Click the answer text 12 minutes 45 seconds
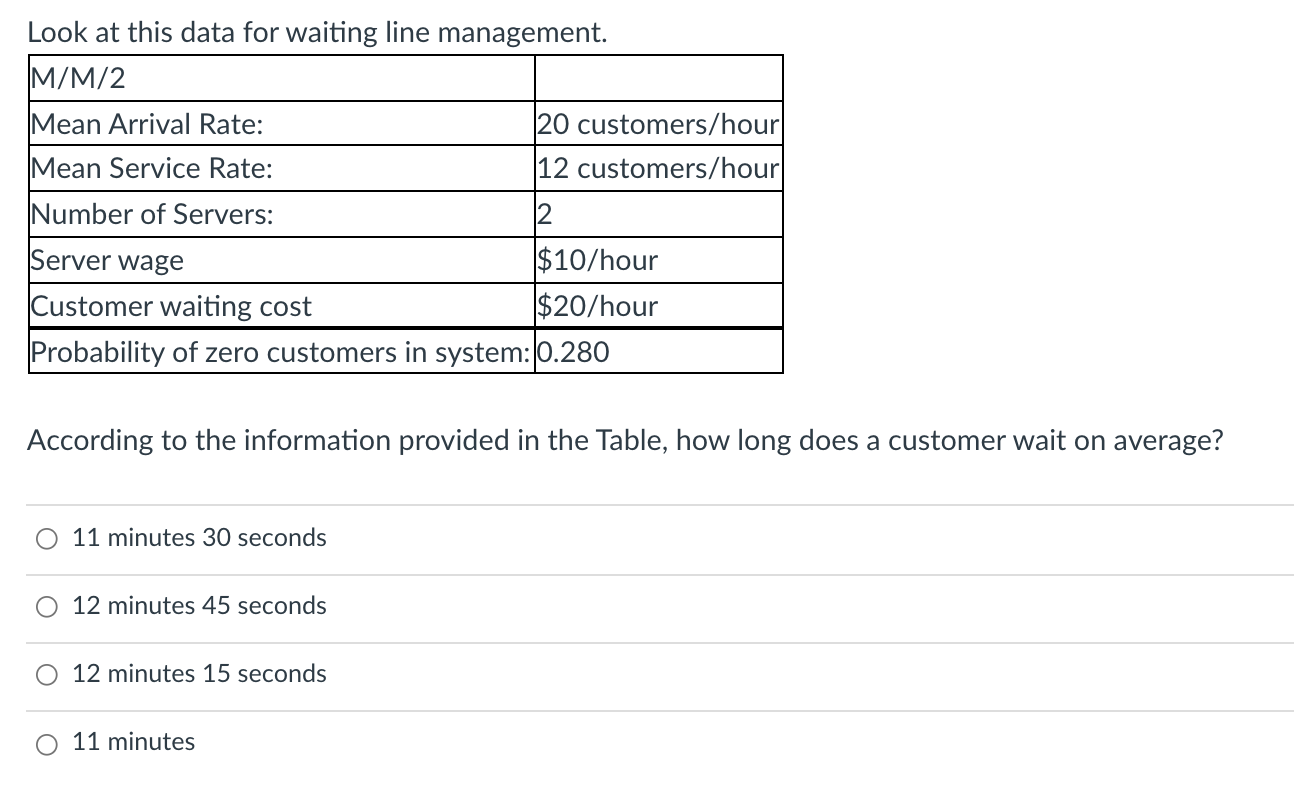This screenshot has width=1306, height=790. pos(198,605)
